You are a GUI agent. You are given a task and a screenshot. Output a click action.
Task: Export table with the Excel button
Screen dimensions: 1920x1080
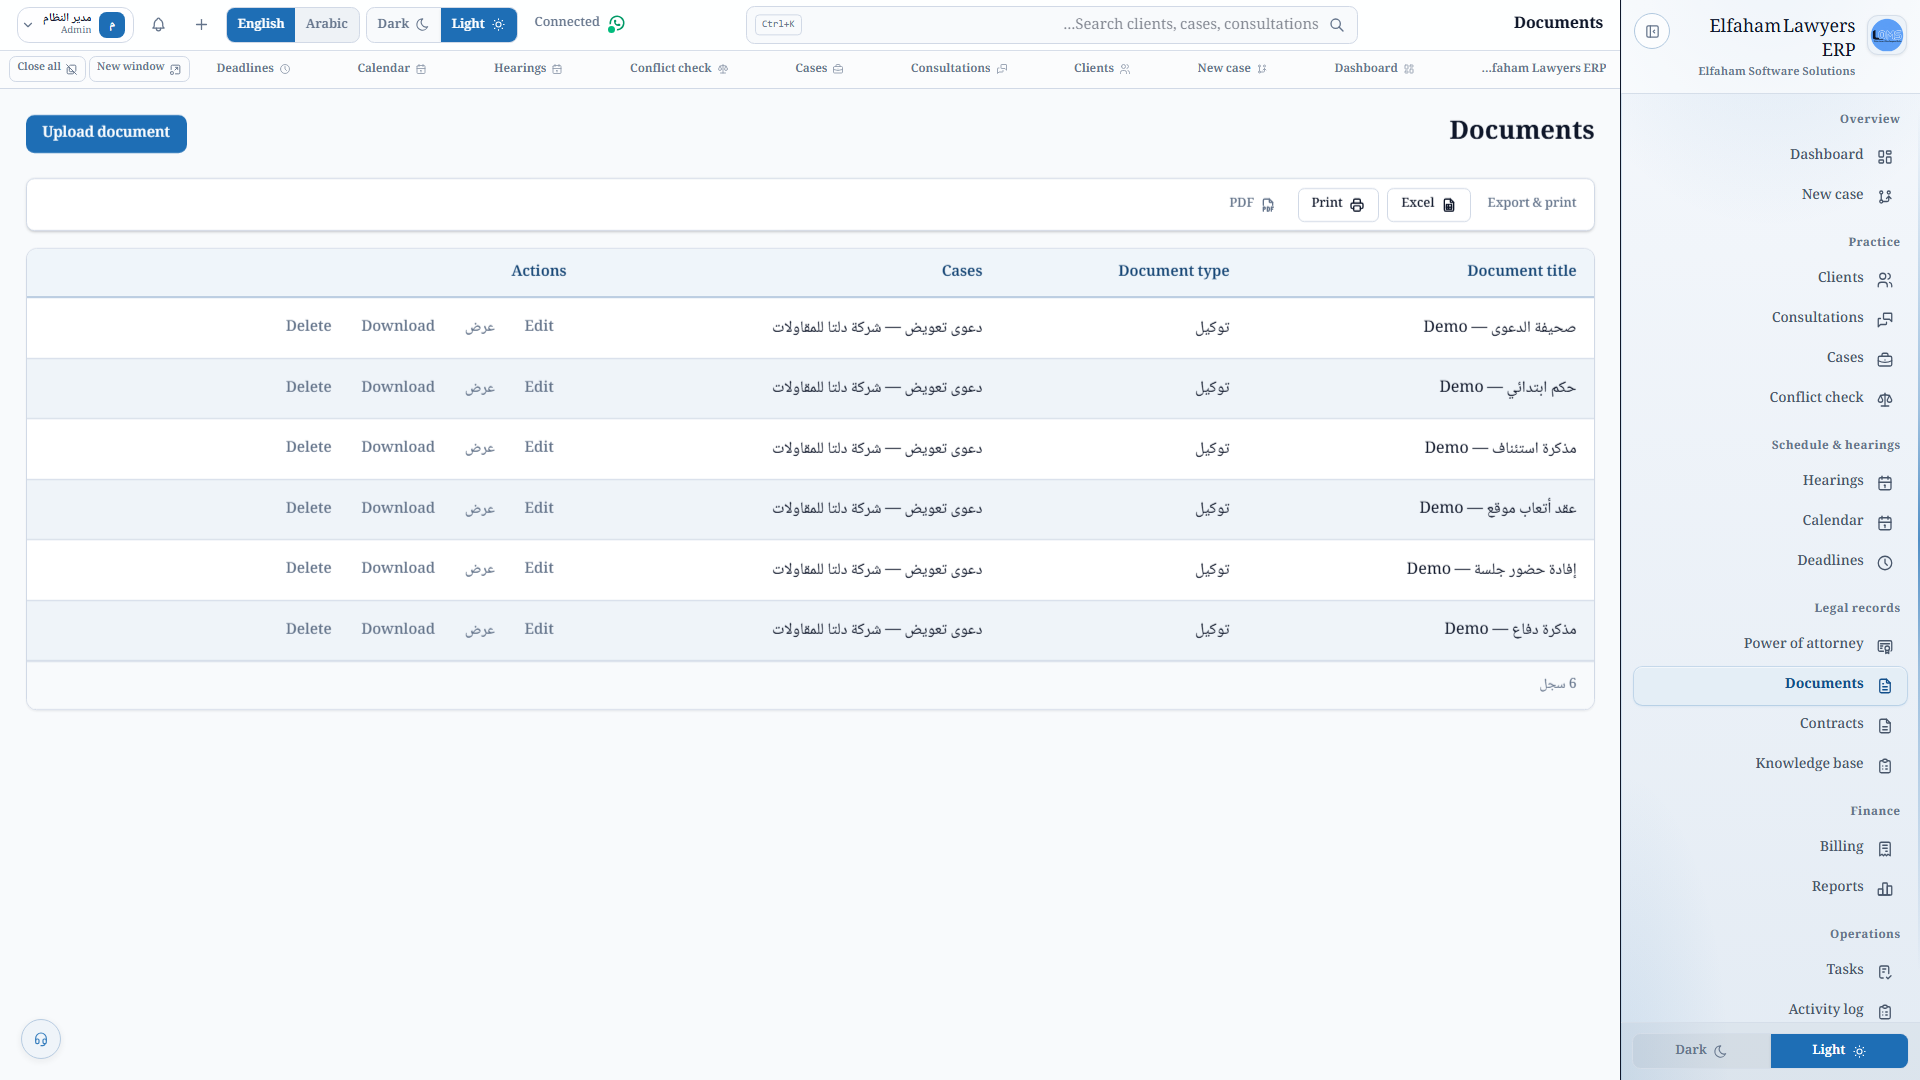(1428, 204)
